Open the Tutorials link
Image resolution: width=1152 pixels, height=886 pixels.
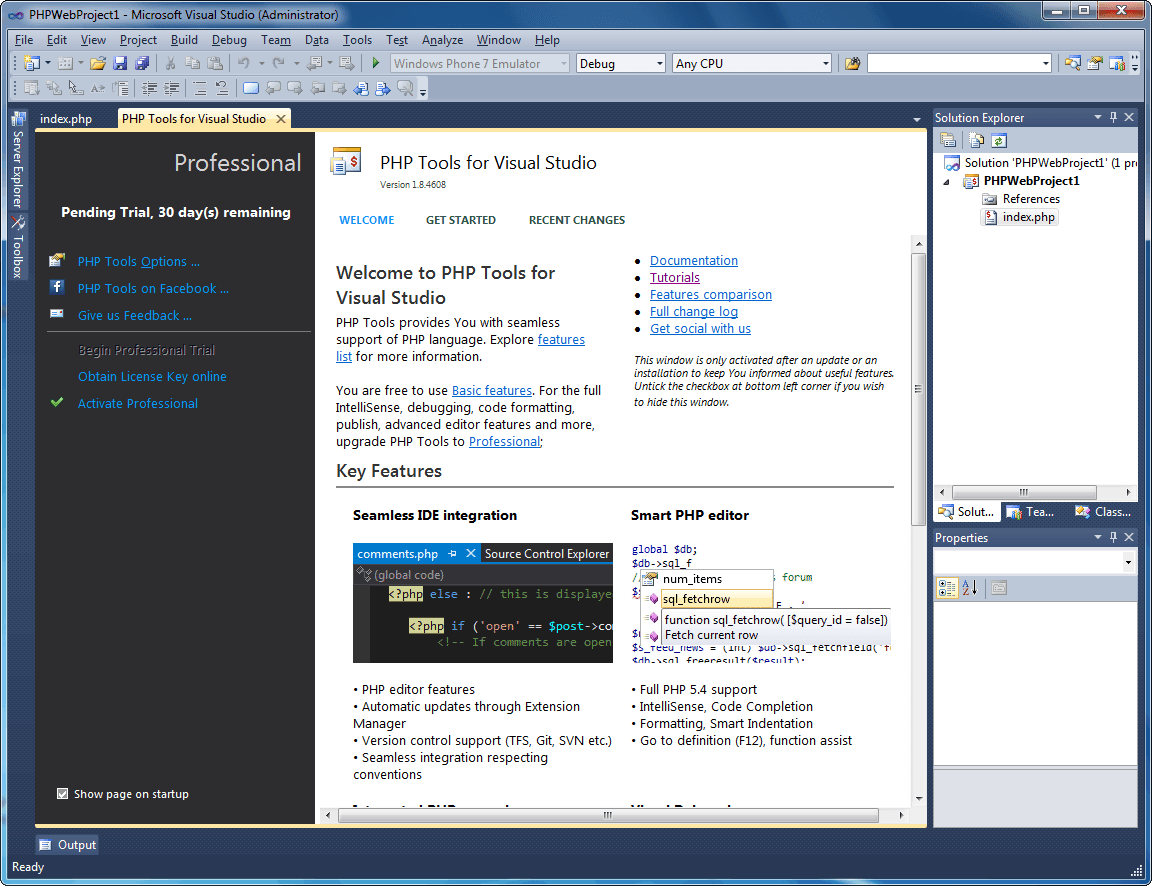(674, 277)
